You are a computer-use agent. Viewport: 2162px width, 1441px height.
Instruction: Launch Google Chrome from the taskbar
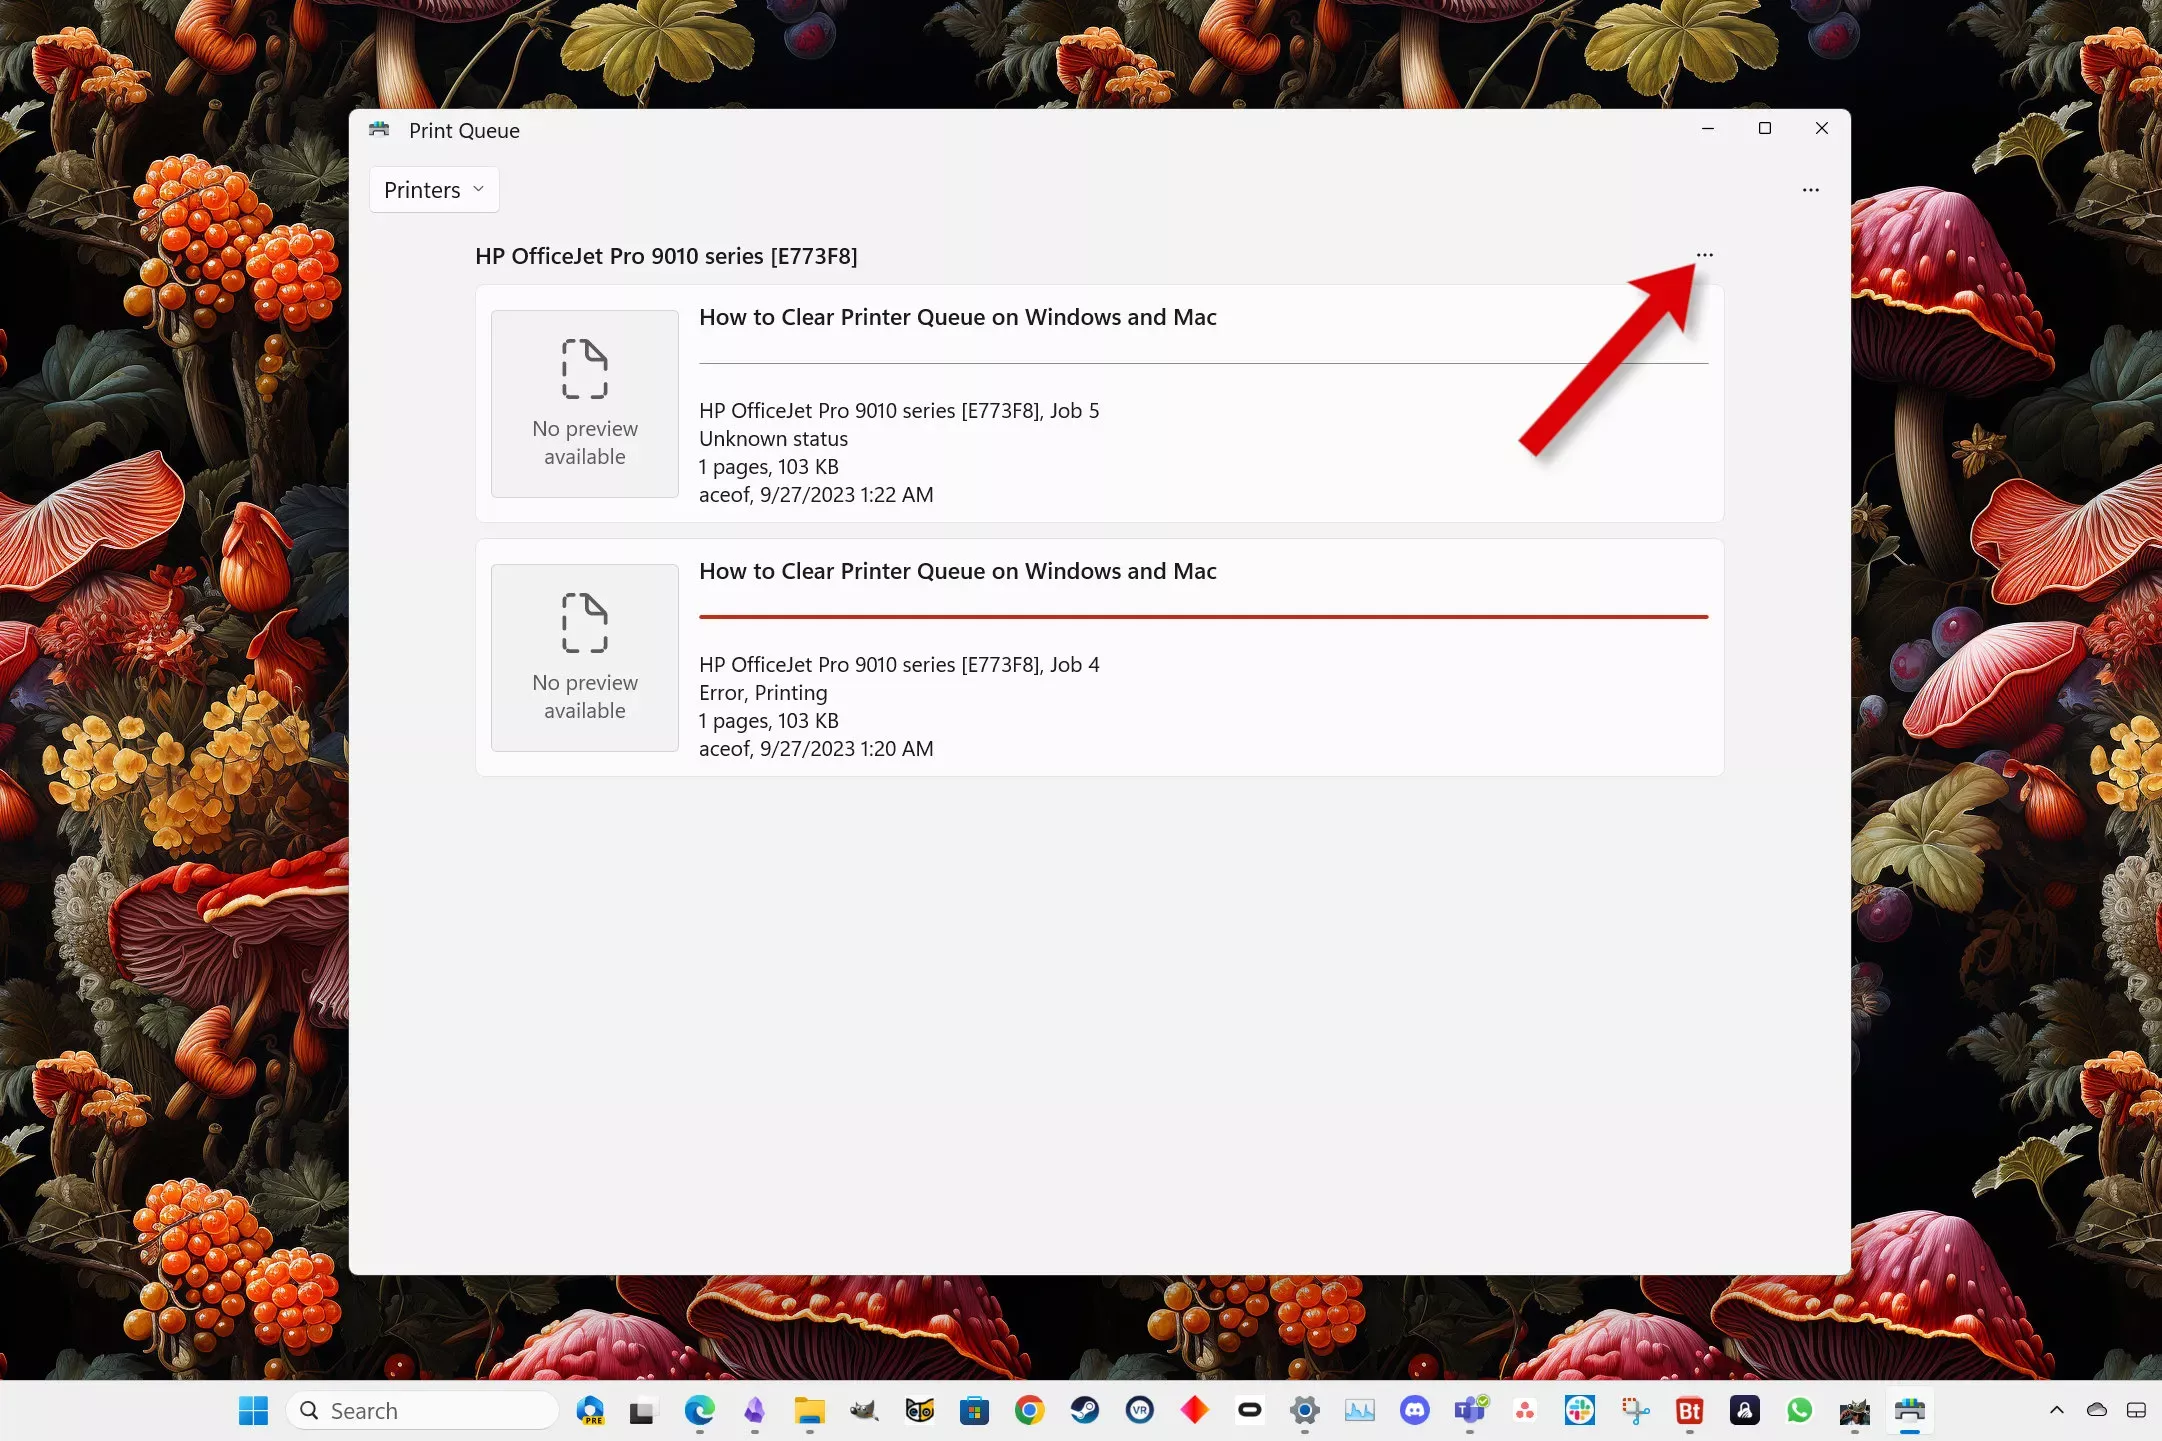[1029, 1410]
